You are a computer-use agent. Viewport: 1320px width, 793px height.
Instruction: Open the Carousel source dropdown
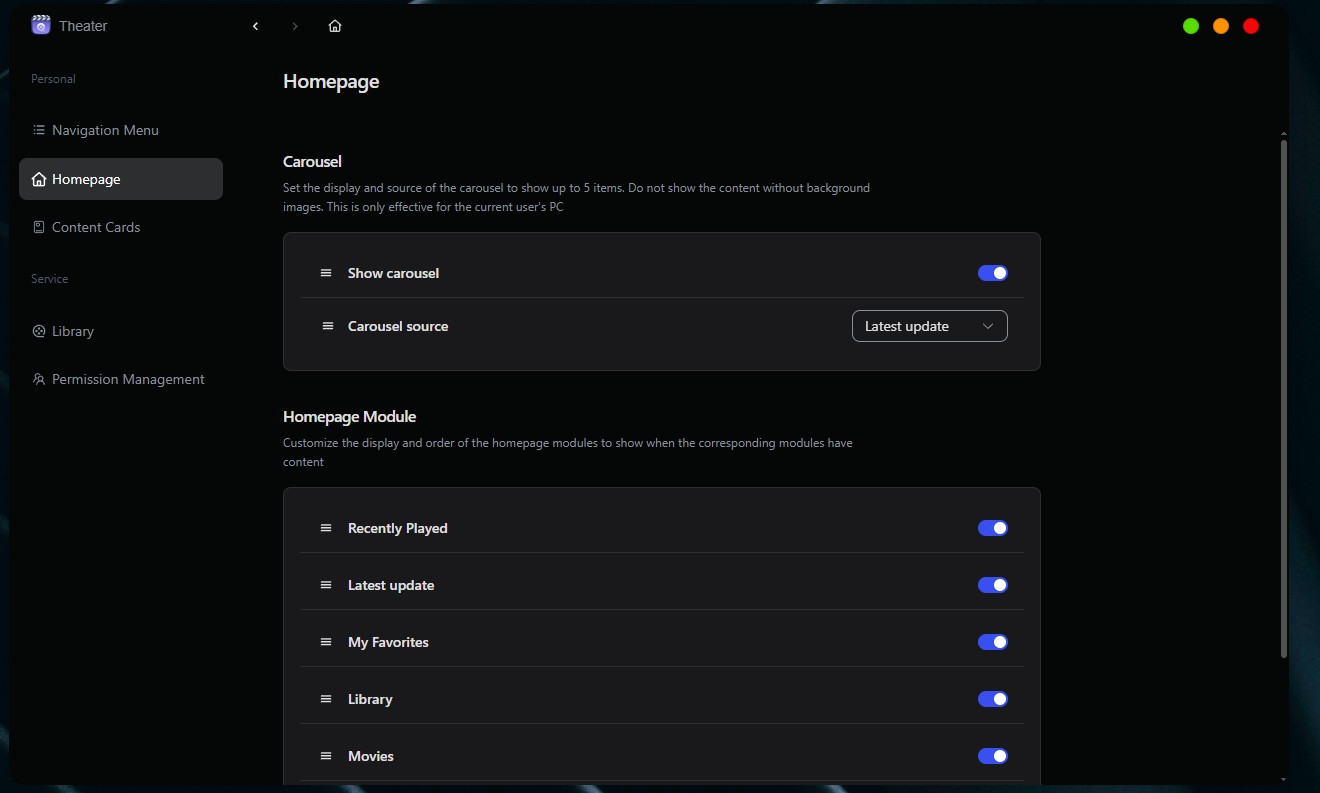(930, 326)
